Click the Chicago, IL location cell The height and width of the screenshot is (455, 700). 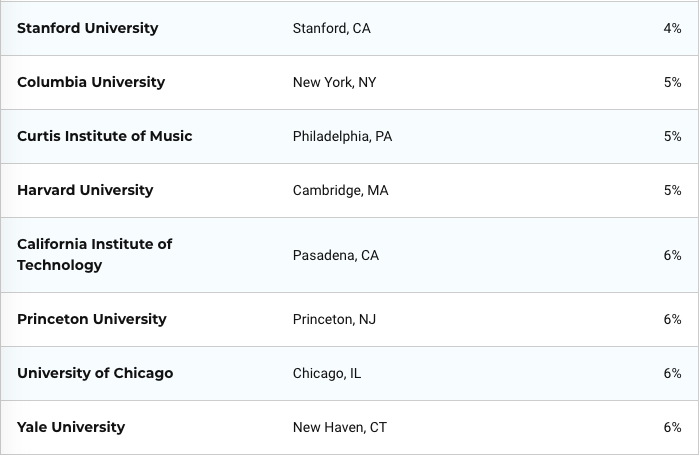point(327,374)
